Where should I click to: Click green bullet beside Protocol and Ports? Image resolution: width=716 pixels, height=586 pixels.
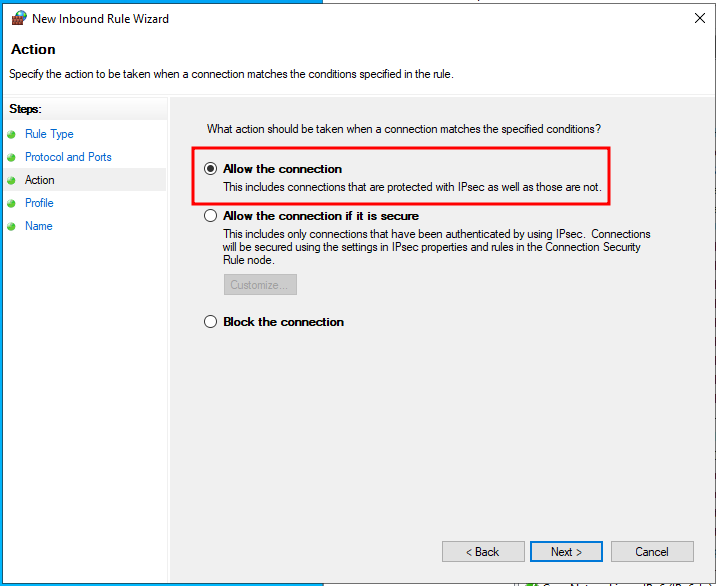click(11, 158)
